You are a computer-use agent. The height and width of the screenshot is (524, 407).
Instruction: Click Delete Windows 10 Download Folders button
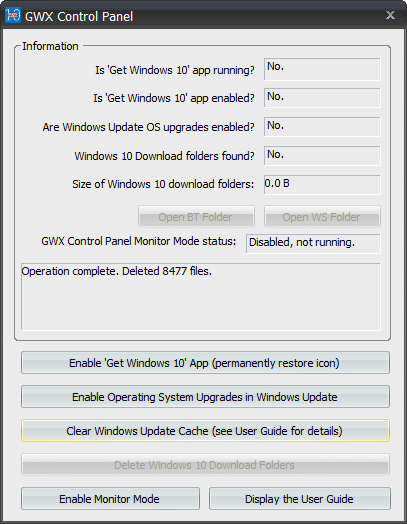(x=205, y=465)
